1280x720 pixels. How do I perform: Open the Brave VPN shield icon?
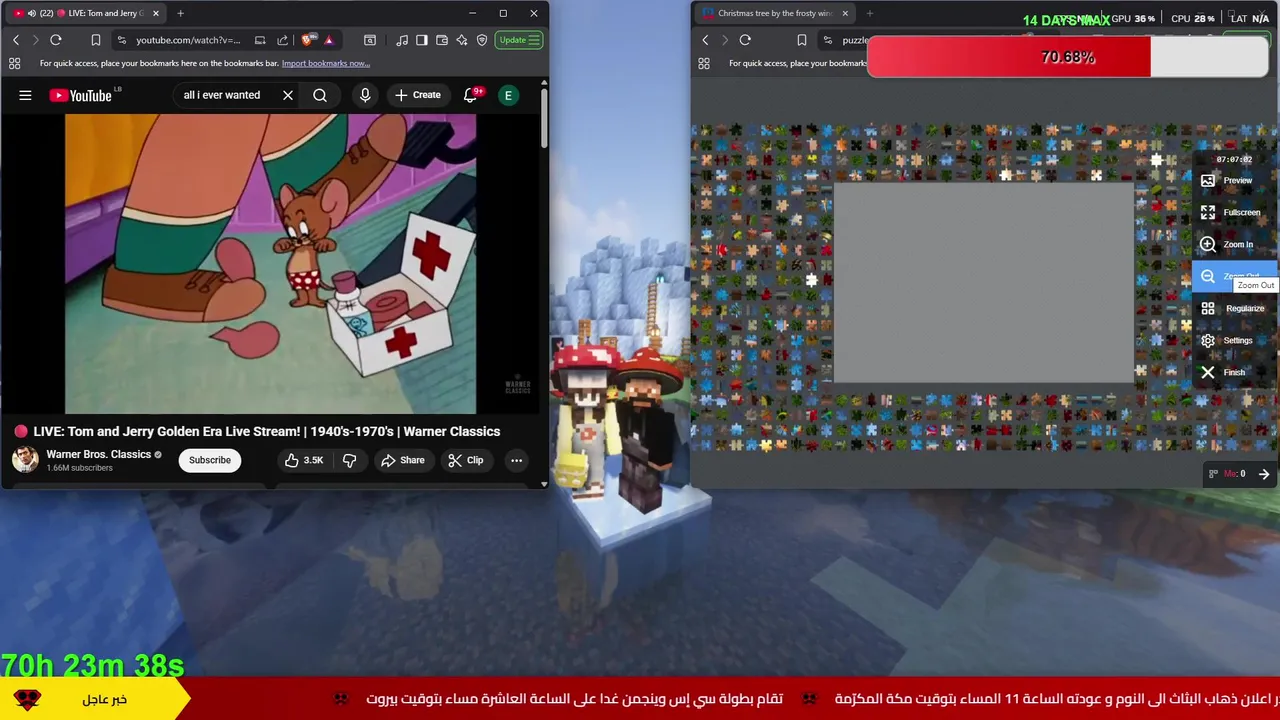click(482, 40)
